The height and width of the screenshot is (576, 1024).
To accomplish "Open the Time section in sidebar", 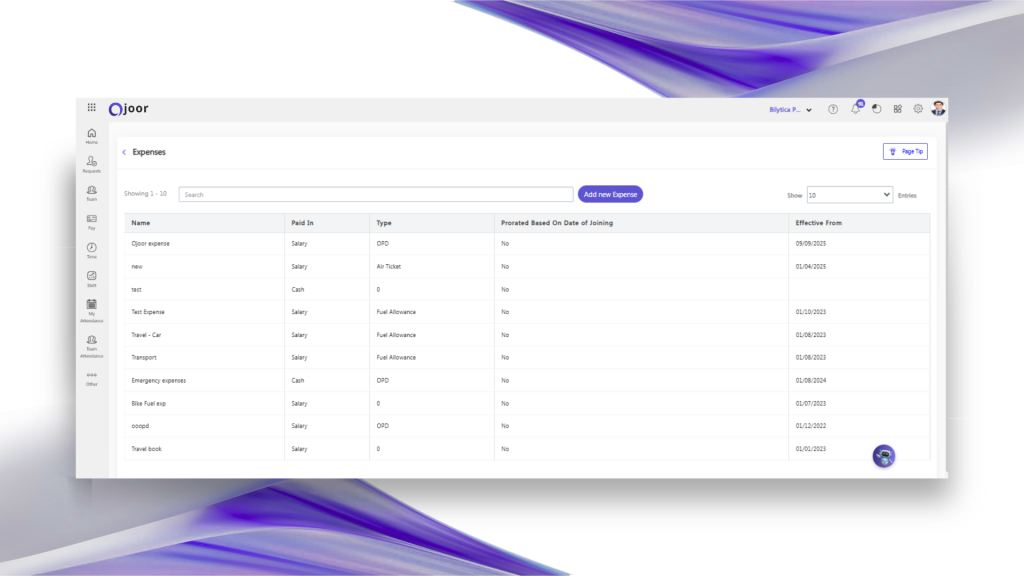I will pos(92,249).
